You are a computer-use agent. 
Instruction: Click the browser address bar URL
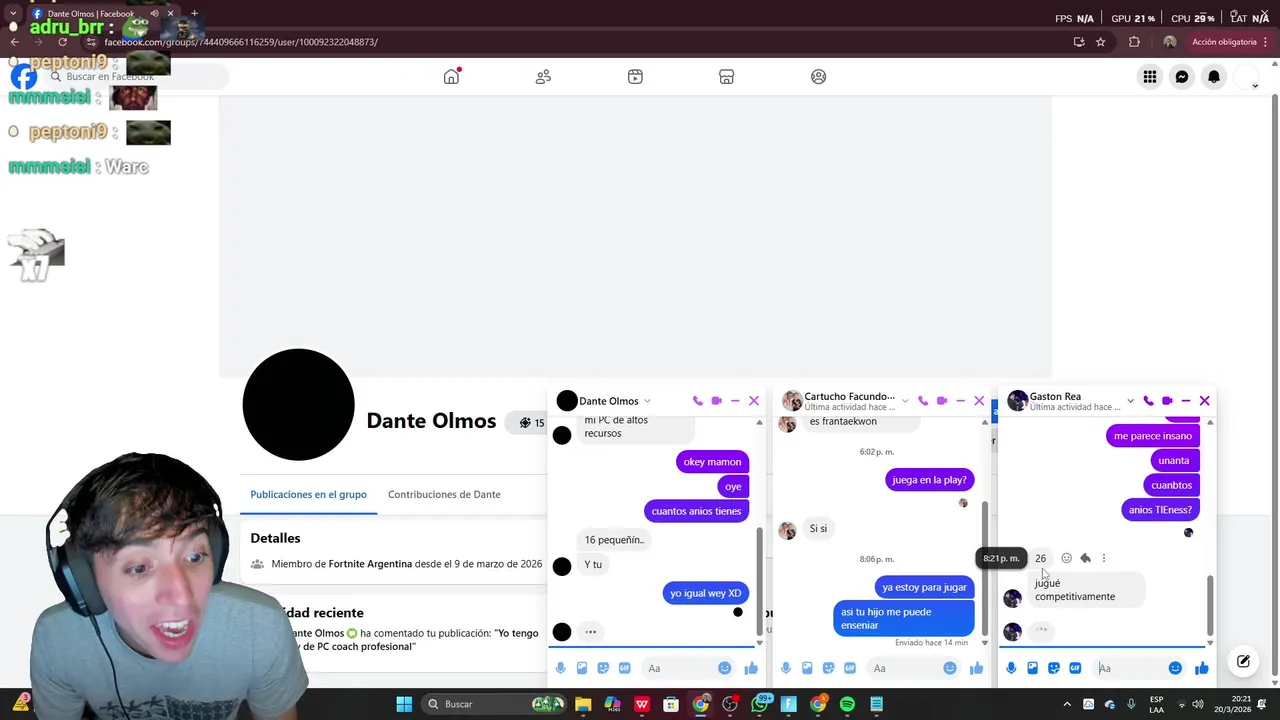(x=240, y=42)
